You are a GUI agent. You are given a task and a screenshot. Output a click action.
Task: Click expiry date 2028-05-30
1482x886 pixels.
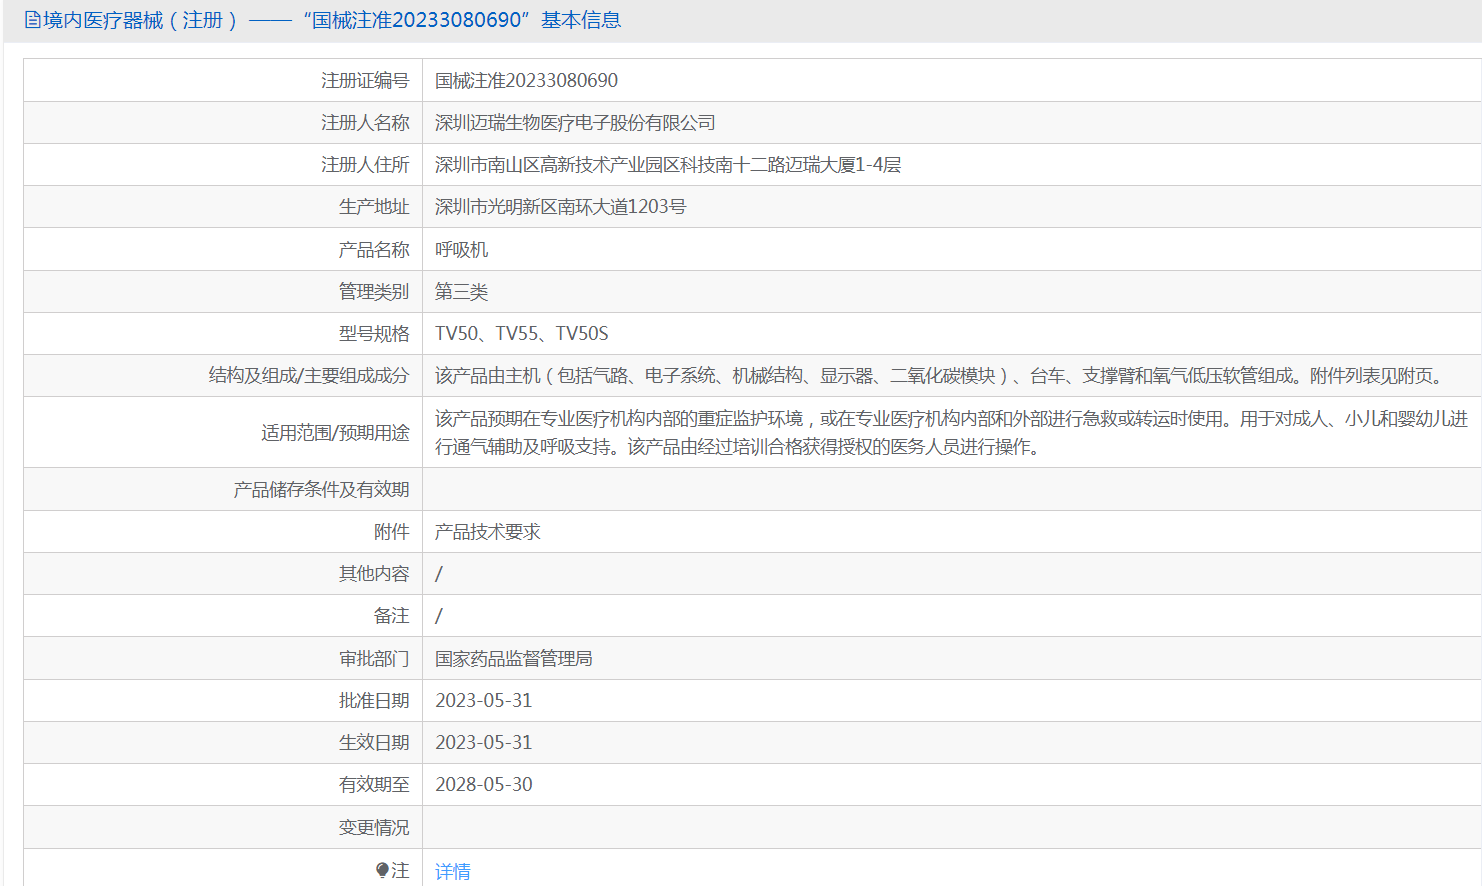[483, 785]
